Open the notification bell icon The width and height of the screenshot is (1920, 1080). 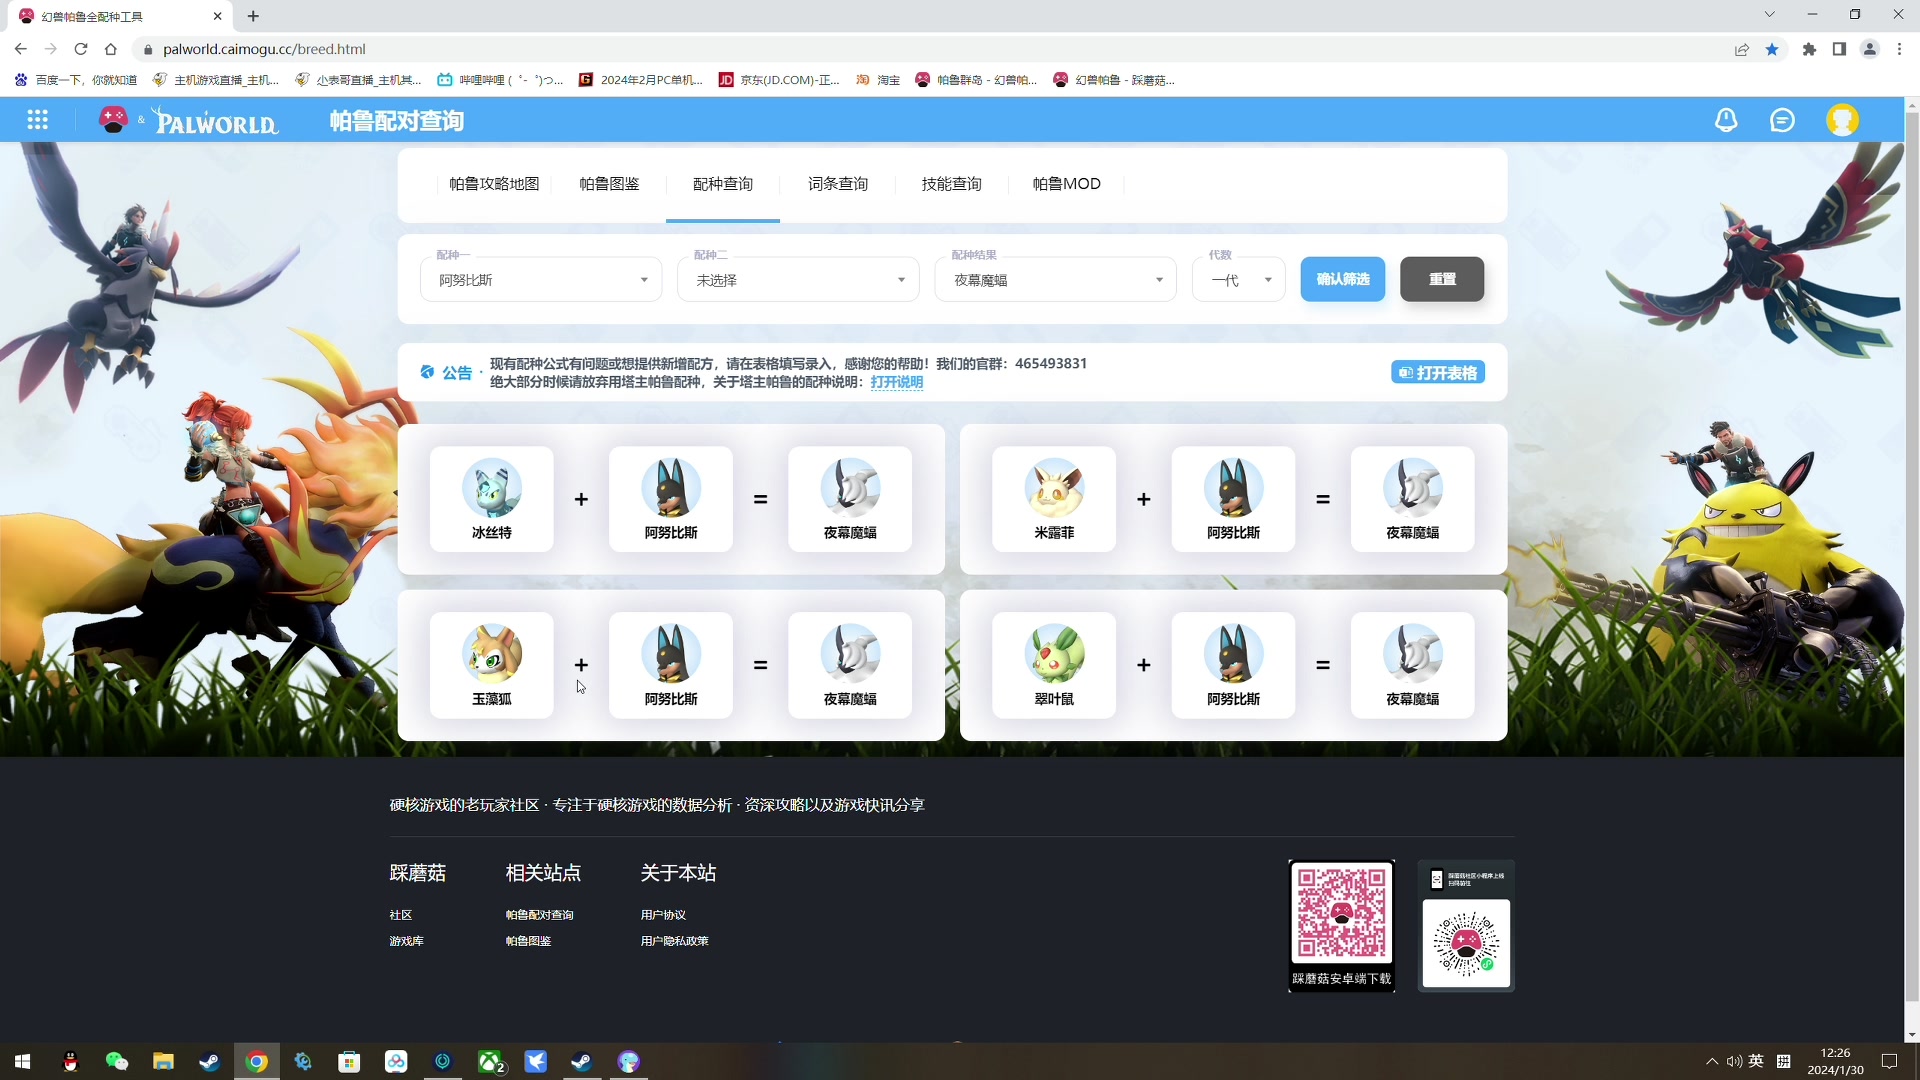tap(1726, 119)
